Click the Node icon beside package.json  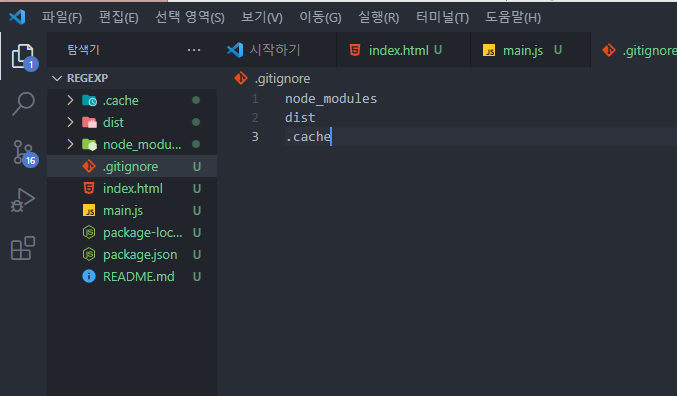coord(89,254)
